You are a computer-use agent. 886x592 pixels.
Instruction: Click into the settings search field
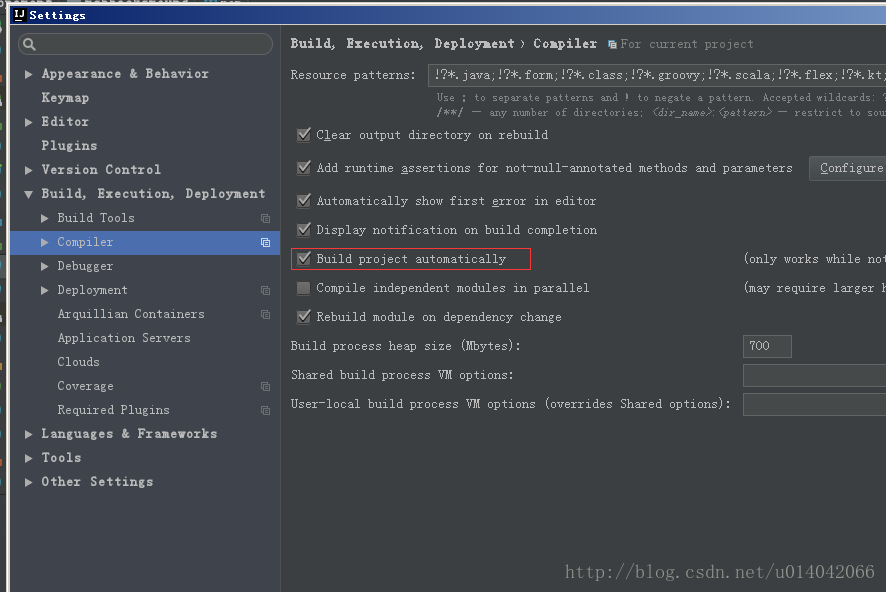click(x=145, y=44)
